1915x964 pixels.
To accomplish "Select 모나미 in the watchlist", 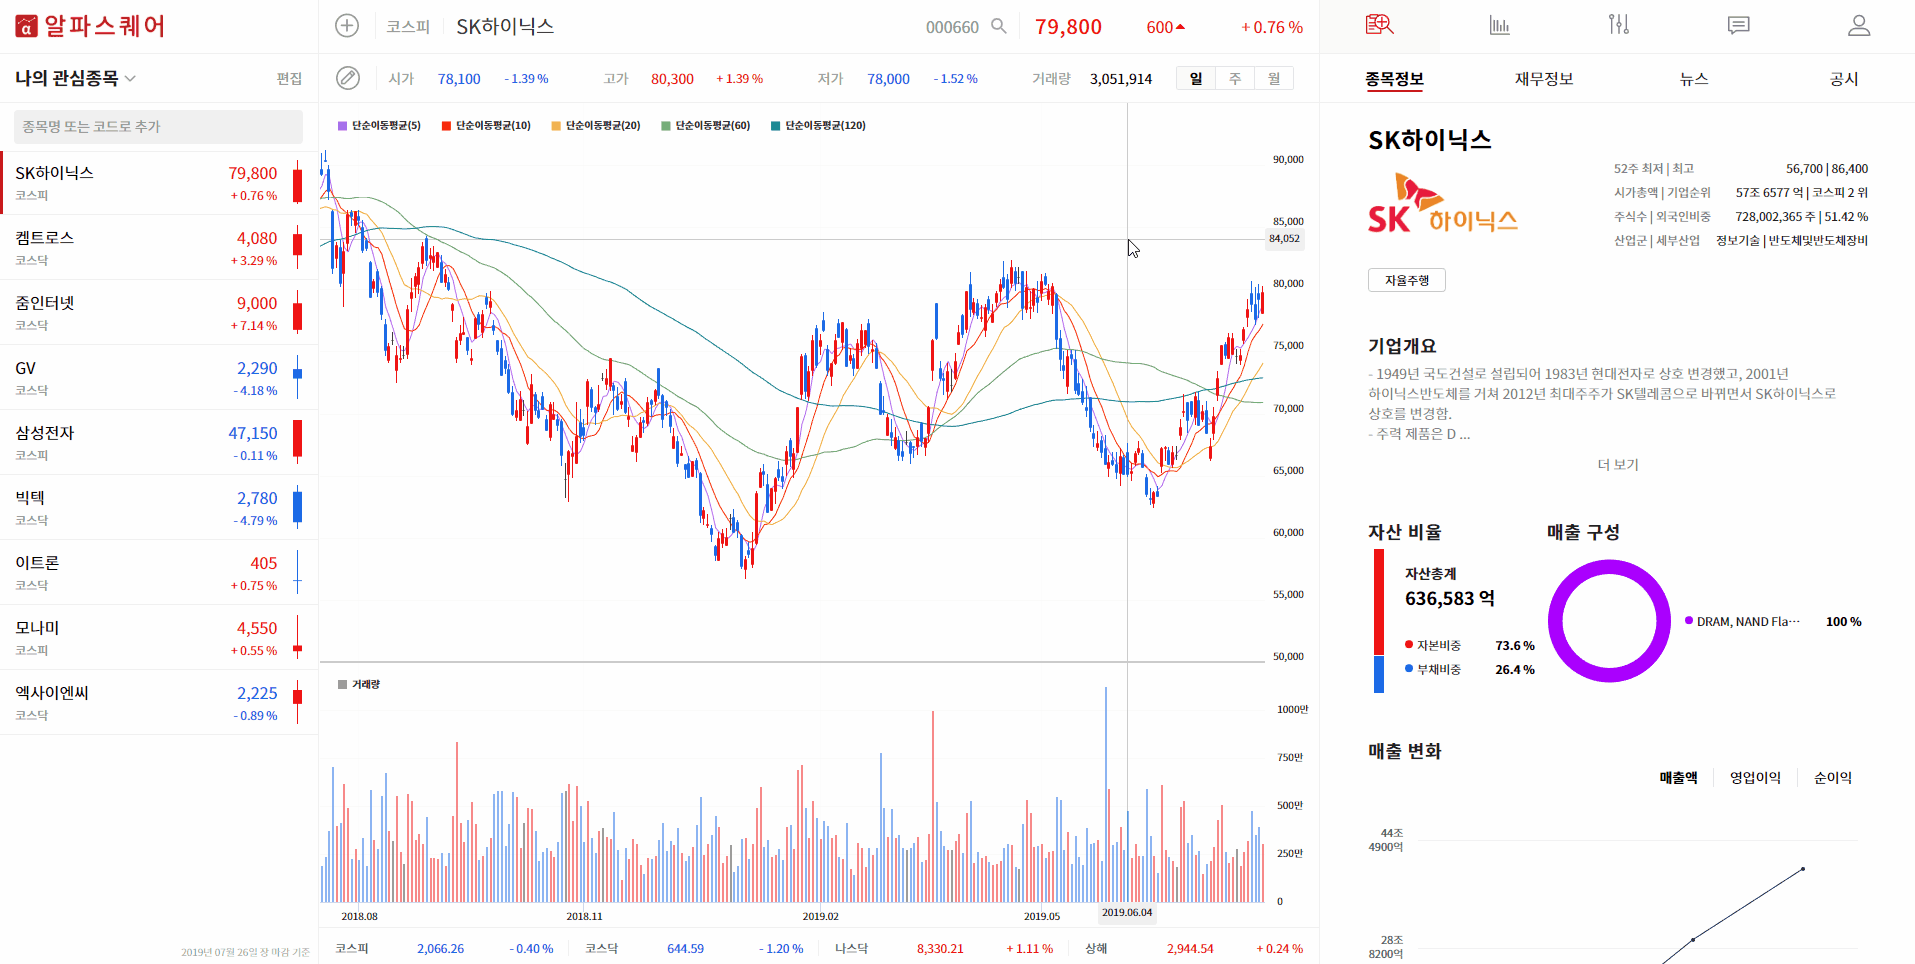I will coord(159,638).
